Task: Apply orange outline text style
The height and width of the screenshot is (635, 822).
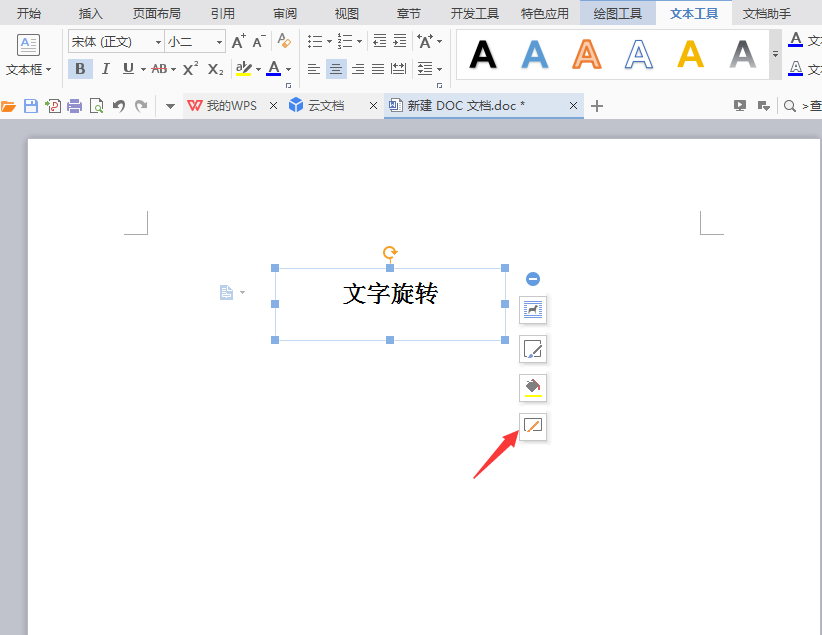Action: (x=587, y=55)
